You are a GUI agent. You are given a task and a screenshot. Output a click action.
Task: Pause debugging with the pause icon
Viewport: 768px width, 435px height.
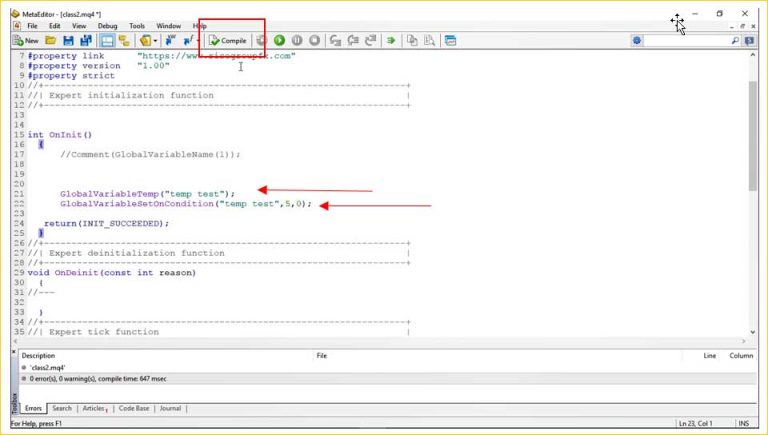tap(297, 41)
